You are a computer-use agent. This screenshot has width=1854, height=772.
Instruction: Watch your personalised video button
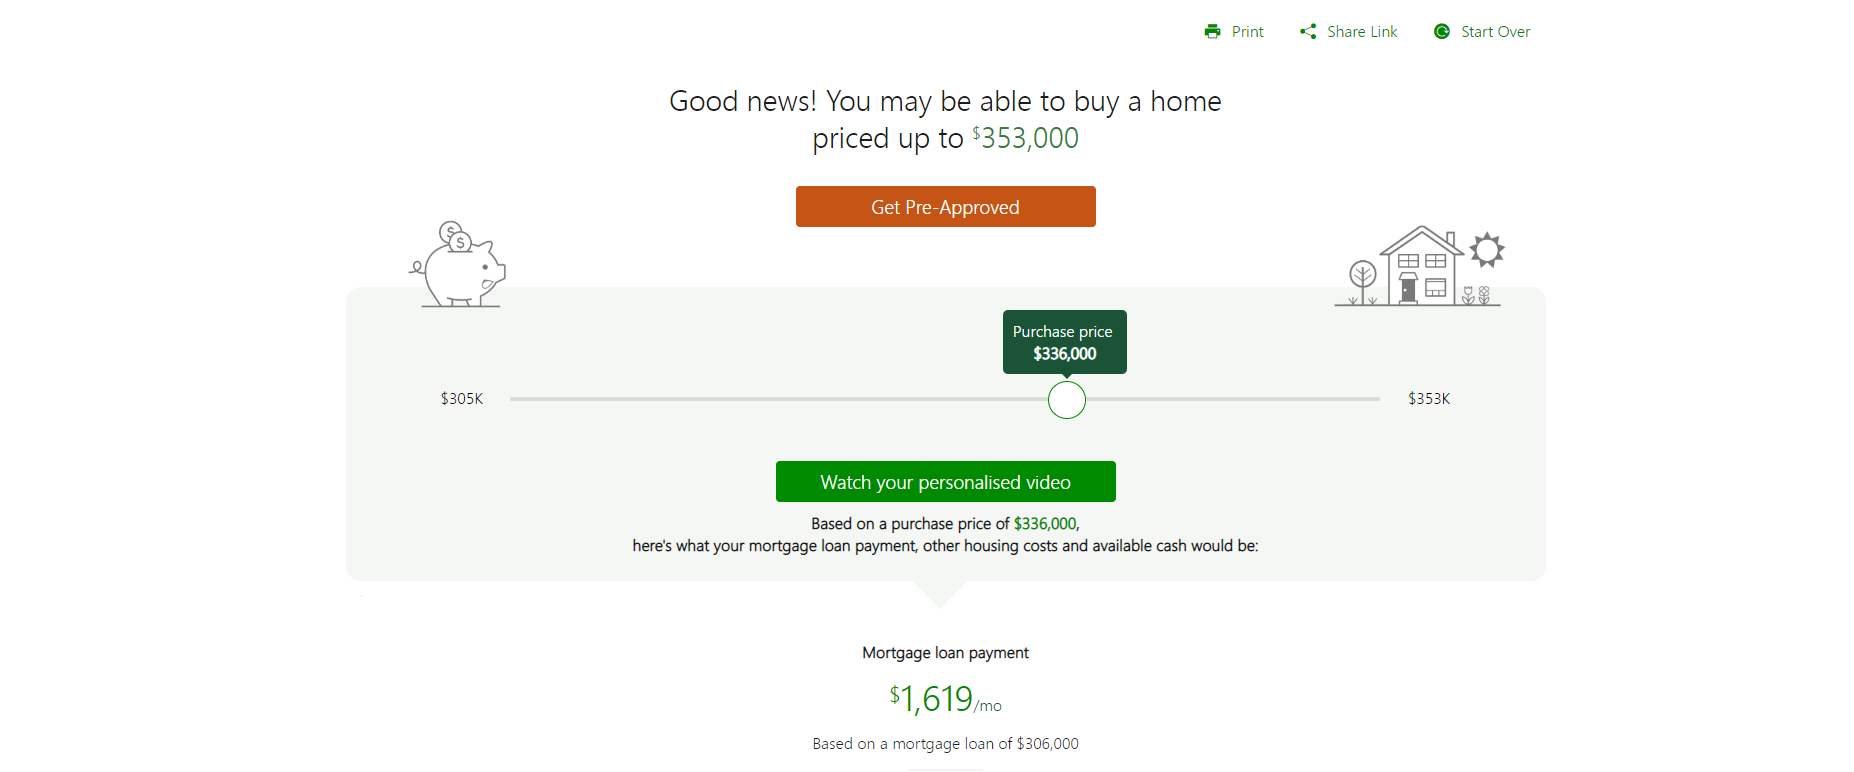946,482
